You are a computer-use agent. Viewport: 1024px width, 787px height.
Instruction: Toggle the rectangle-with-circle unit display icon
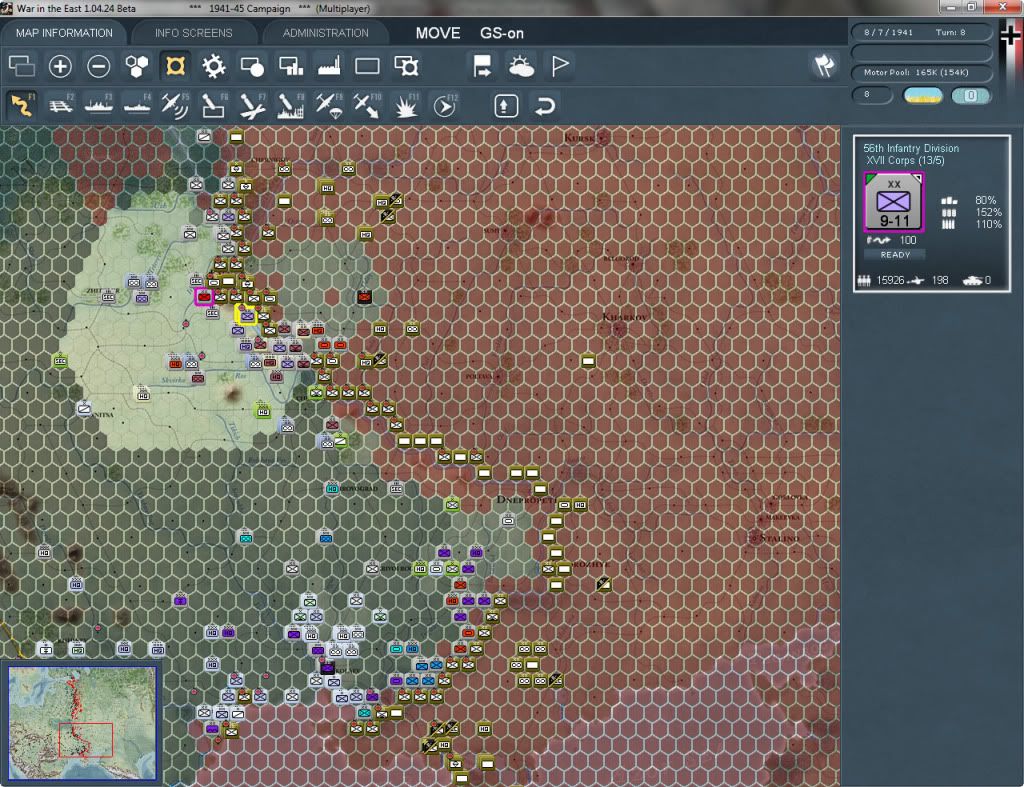click(252, 66)
